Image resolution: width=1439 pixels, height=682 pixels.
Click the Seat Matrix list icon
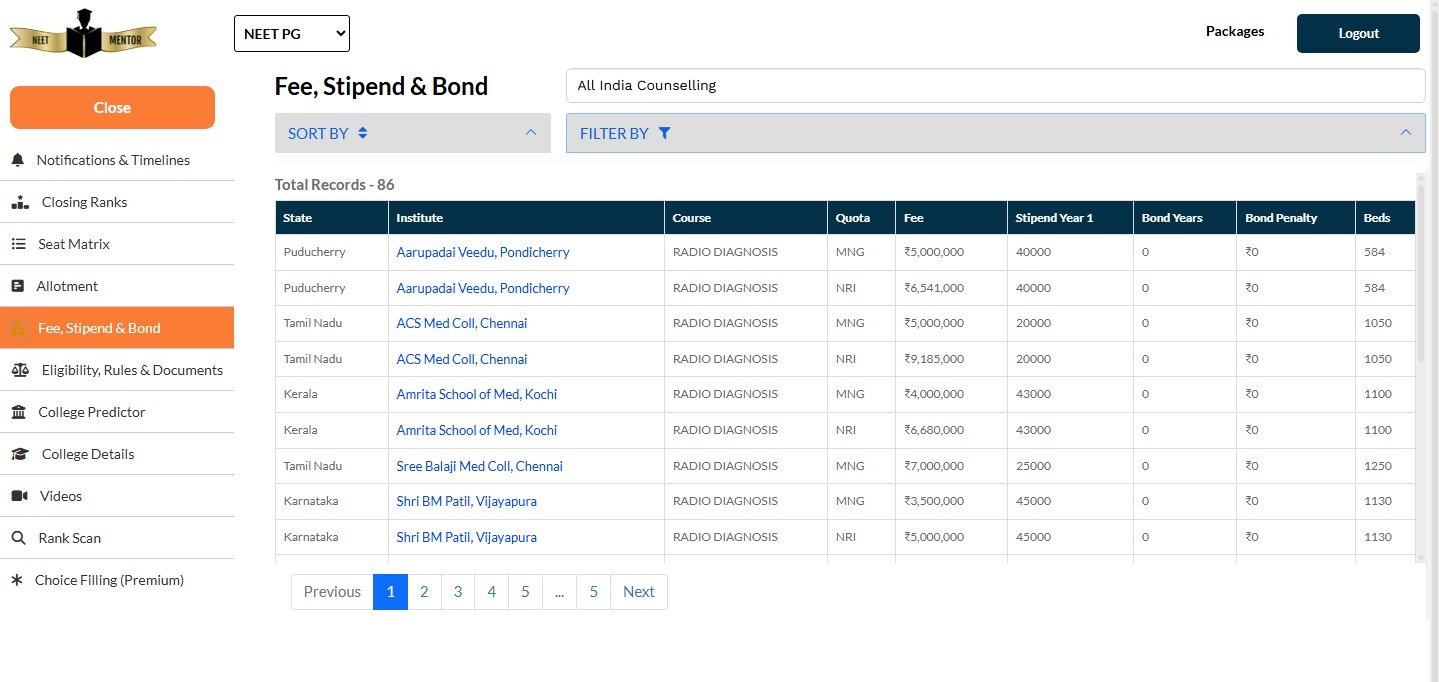(x=18, y=244)
